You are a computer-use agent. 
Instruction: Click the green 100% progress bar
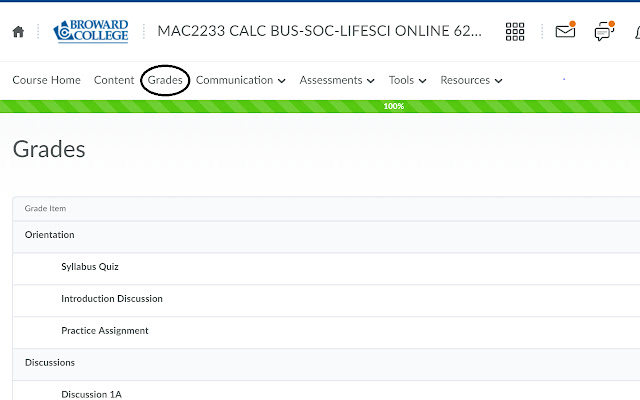(x=320, y=105)
